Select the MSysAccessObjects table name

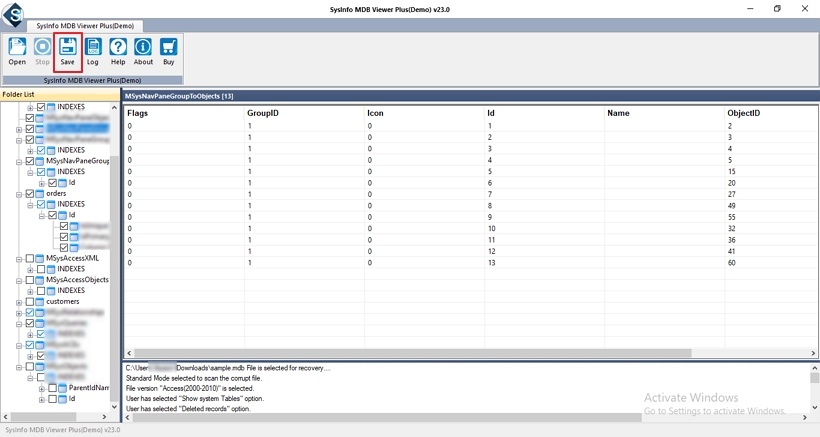click(77, 280)
